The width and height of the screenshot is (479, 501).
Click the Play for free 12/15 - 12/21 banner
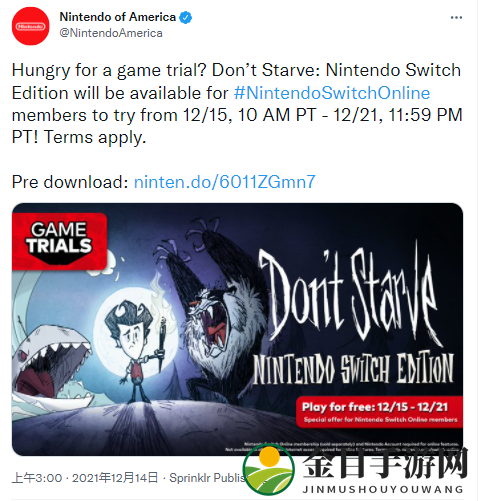(x=379, y=412)
